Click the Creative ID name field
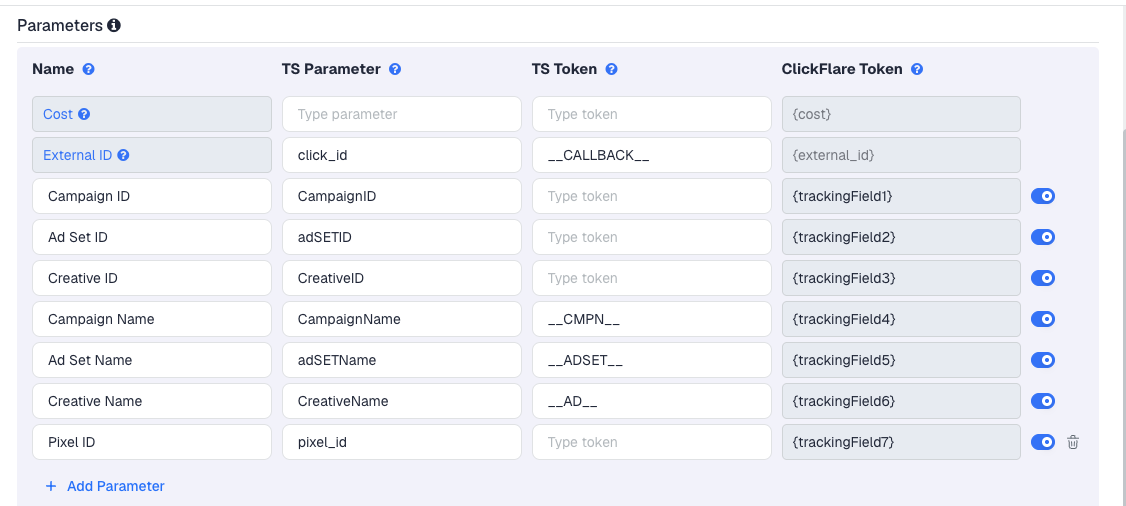 point(152,278)
